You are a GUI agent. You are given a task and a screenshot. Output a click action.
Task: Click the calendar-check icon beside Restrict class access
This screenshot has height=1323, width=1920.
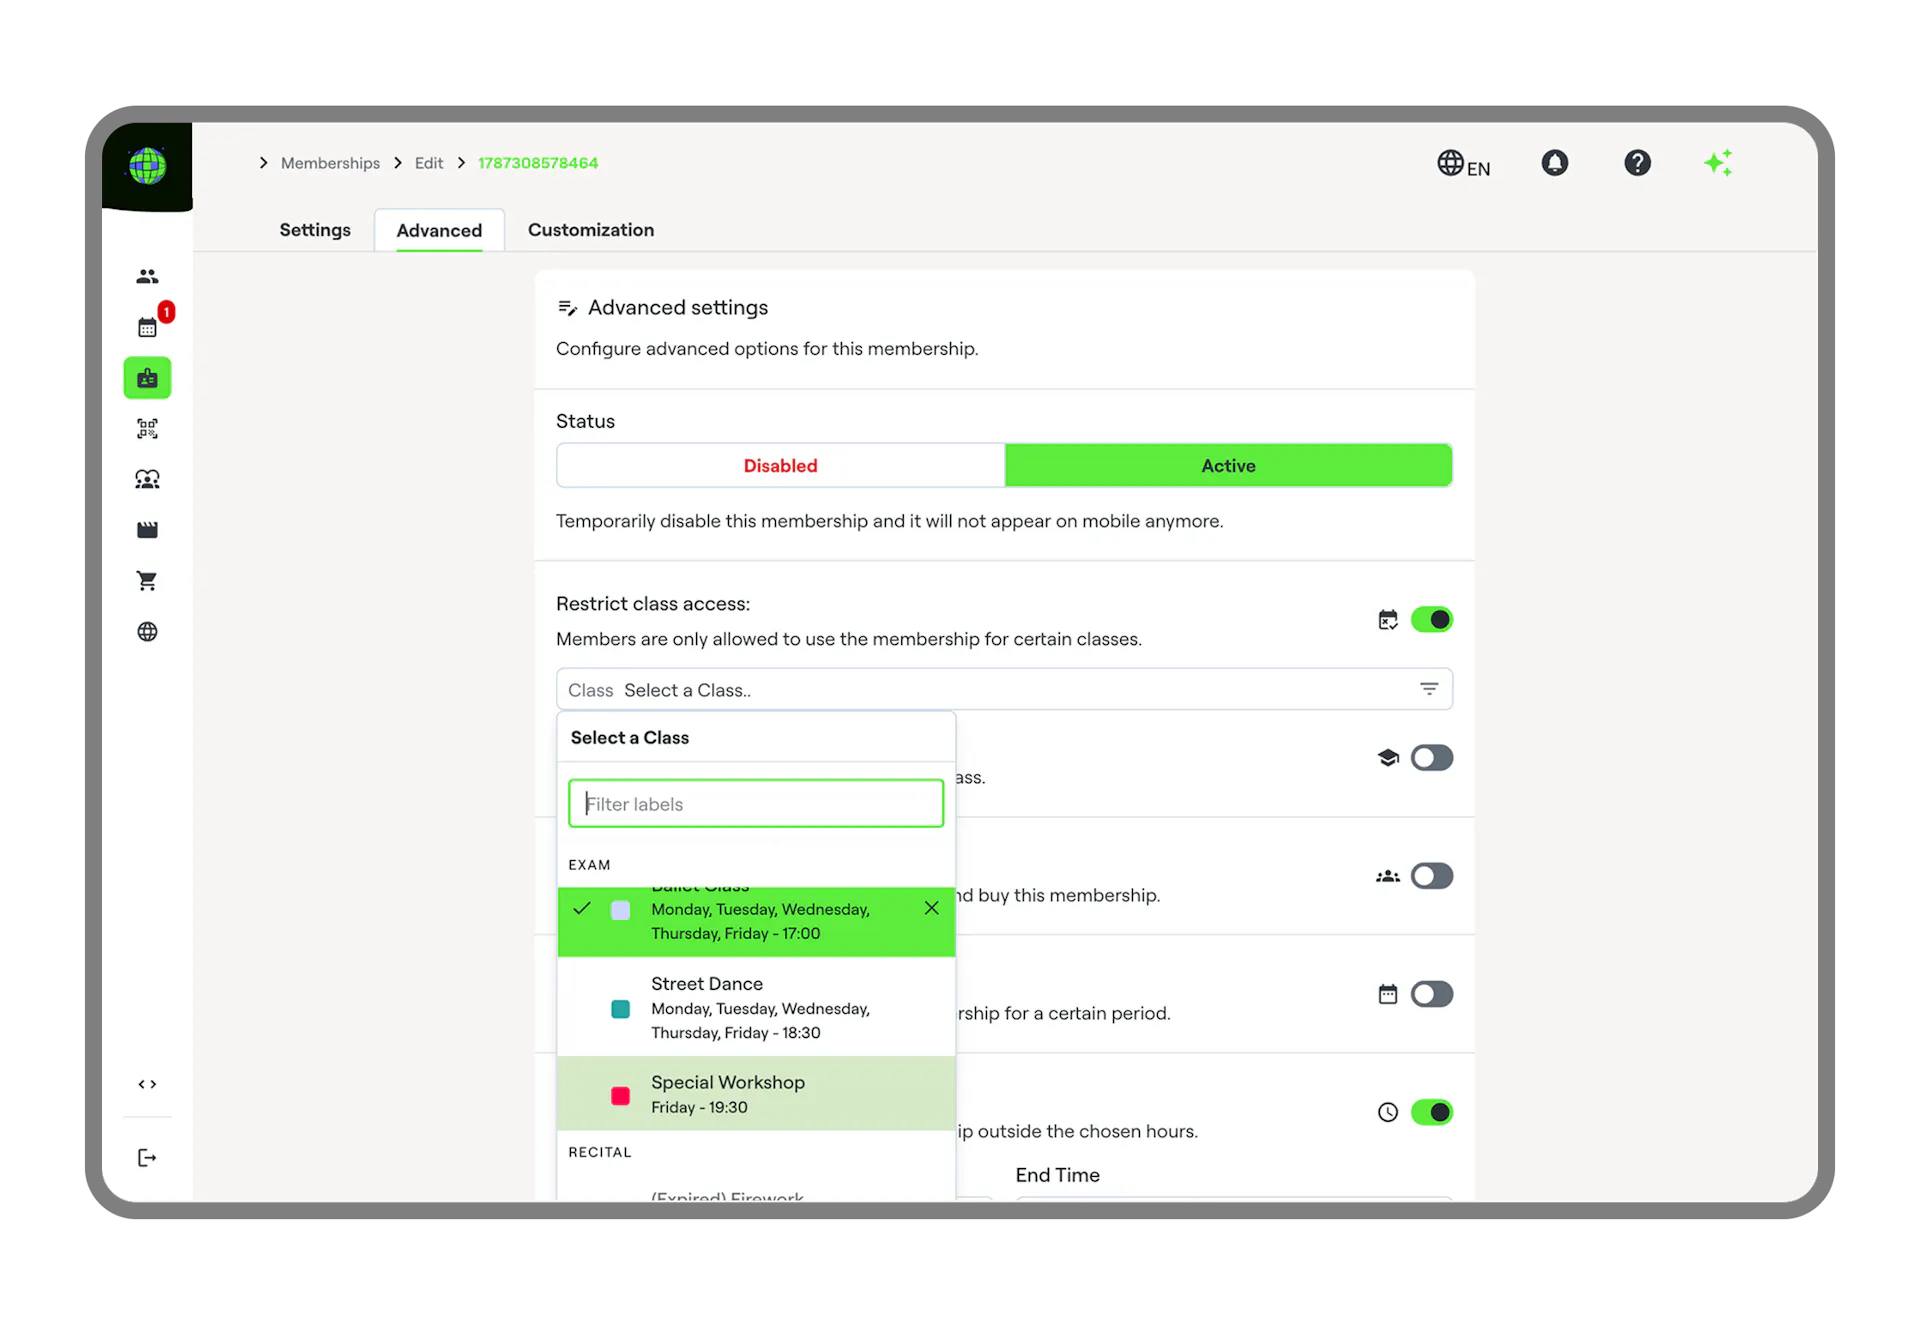(x=1388, y=620)
